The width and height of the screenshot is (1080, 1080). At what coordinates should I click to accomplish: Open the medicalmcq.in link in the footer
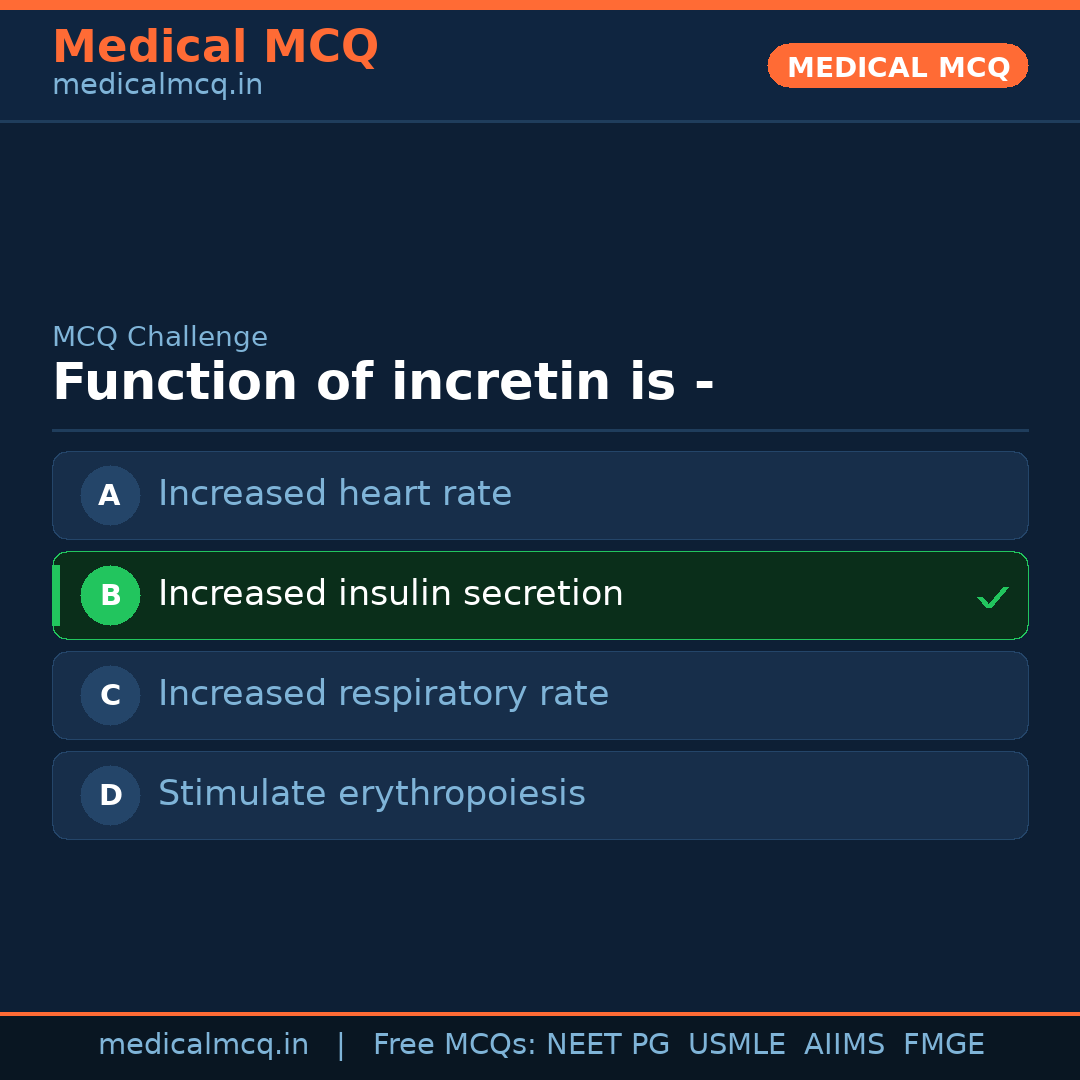point(203,1045)
